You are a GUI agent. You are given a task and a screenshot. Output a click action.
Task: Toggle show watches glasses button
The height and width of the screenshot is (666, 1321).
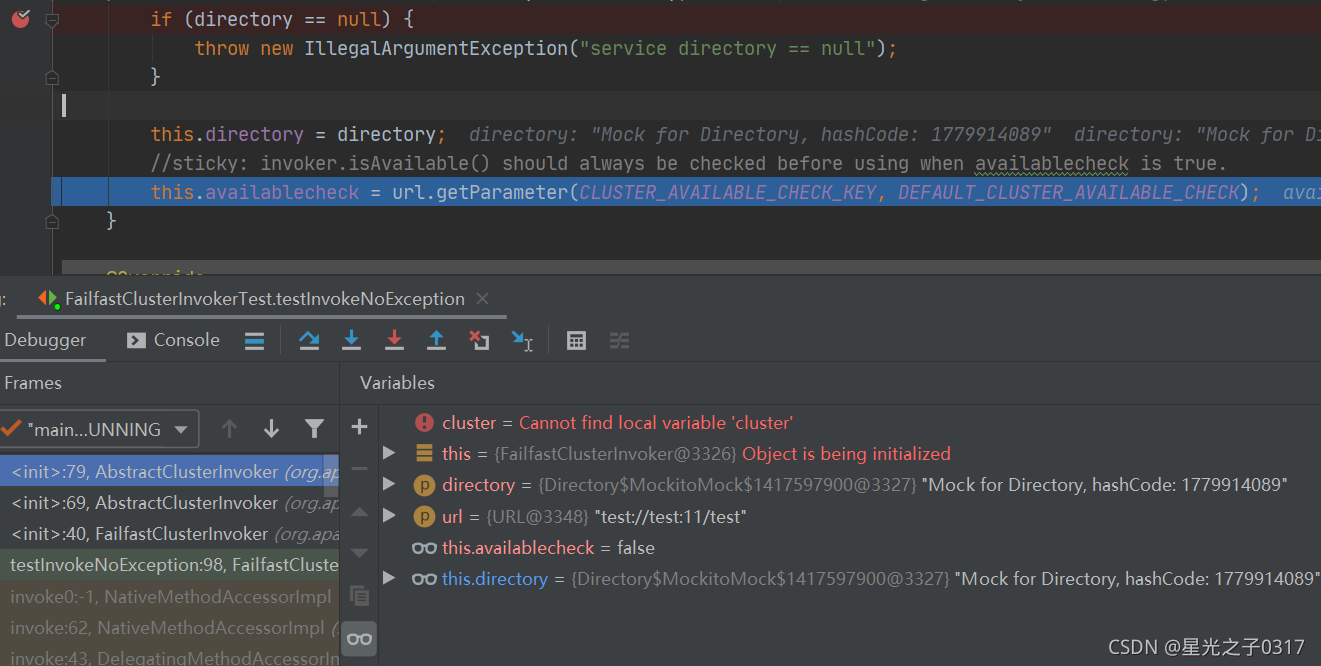point(359,638)
